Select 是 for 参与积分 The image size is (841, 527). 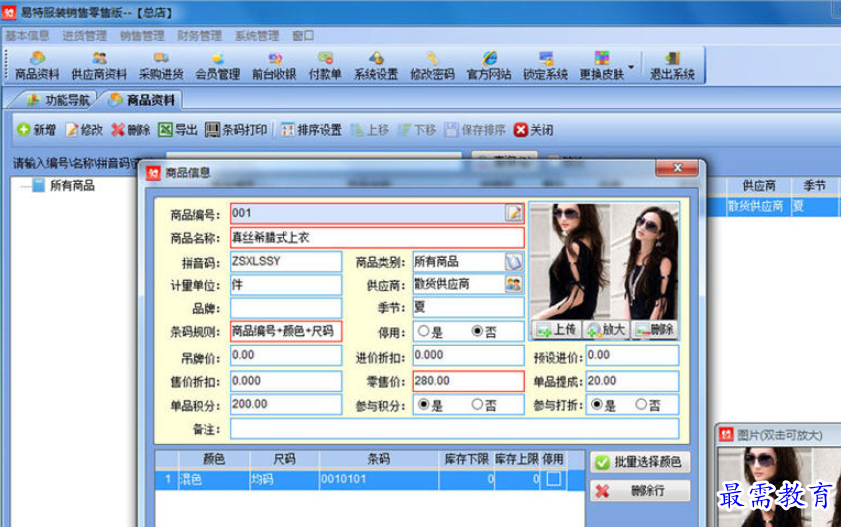424,405
